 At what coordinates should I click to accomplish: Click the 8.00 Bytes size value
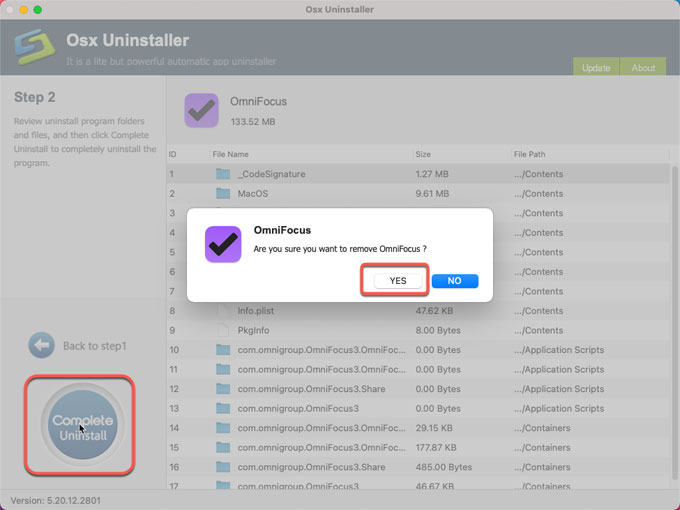438,330
